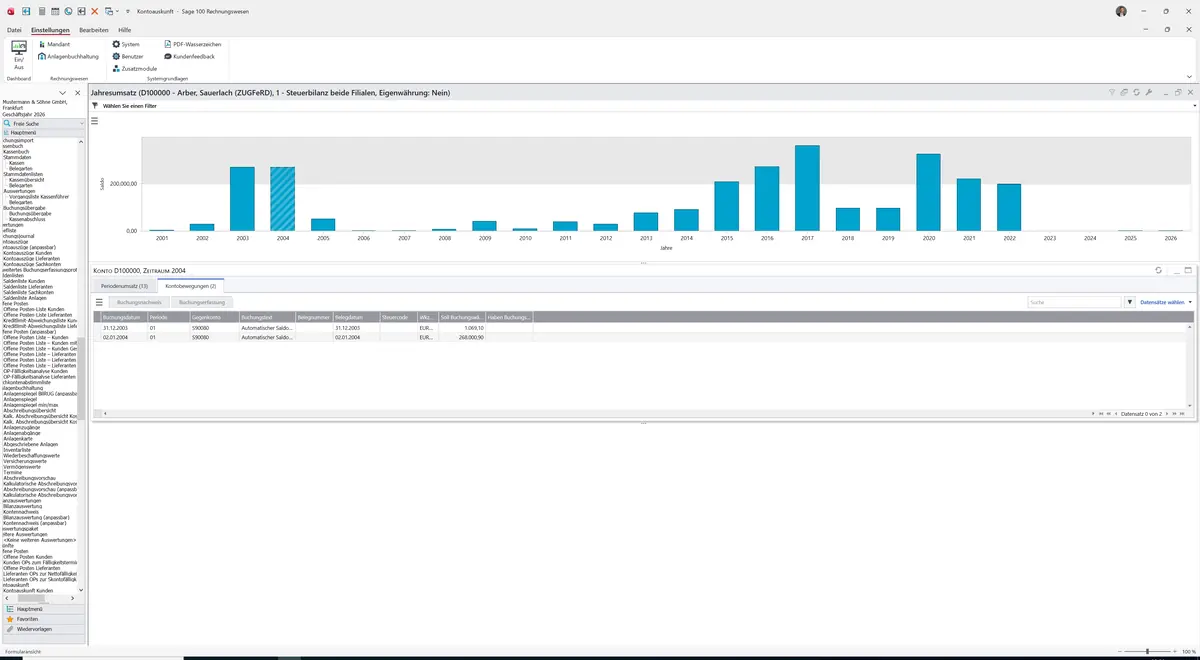
Task: Click the red X icon in quick access toolbar
Action: click(94, 10)
